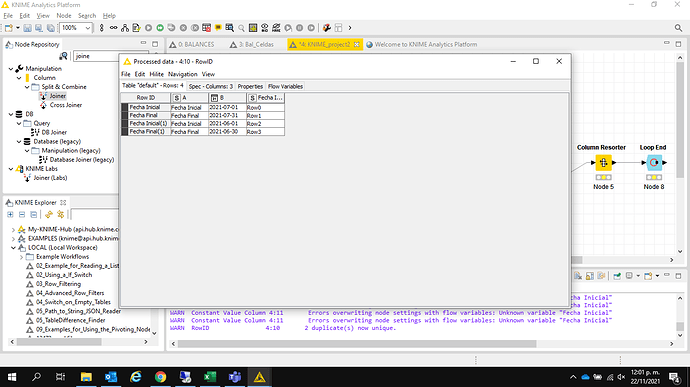Switch to Spec - Columns: 3 tab
690x387 pixels.
pos(210,86)
